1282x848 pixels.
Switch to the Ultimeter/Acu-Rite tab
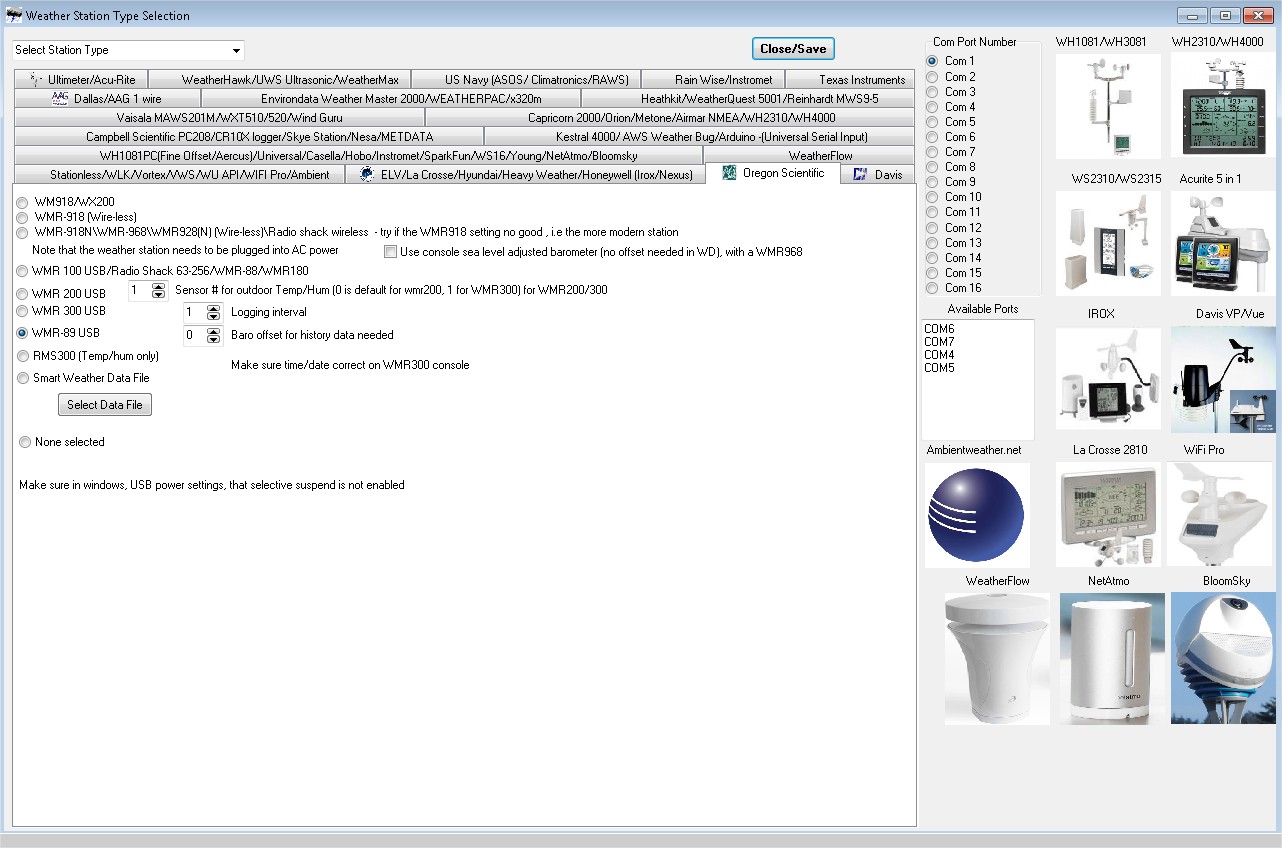(81, 80)
